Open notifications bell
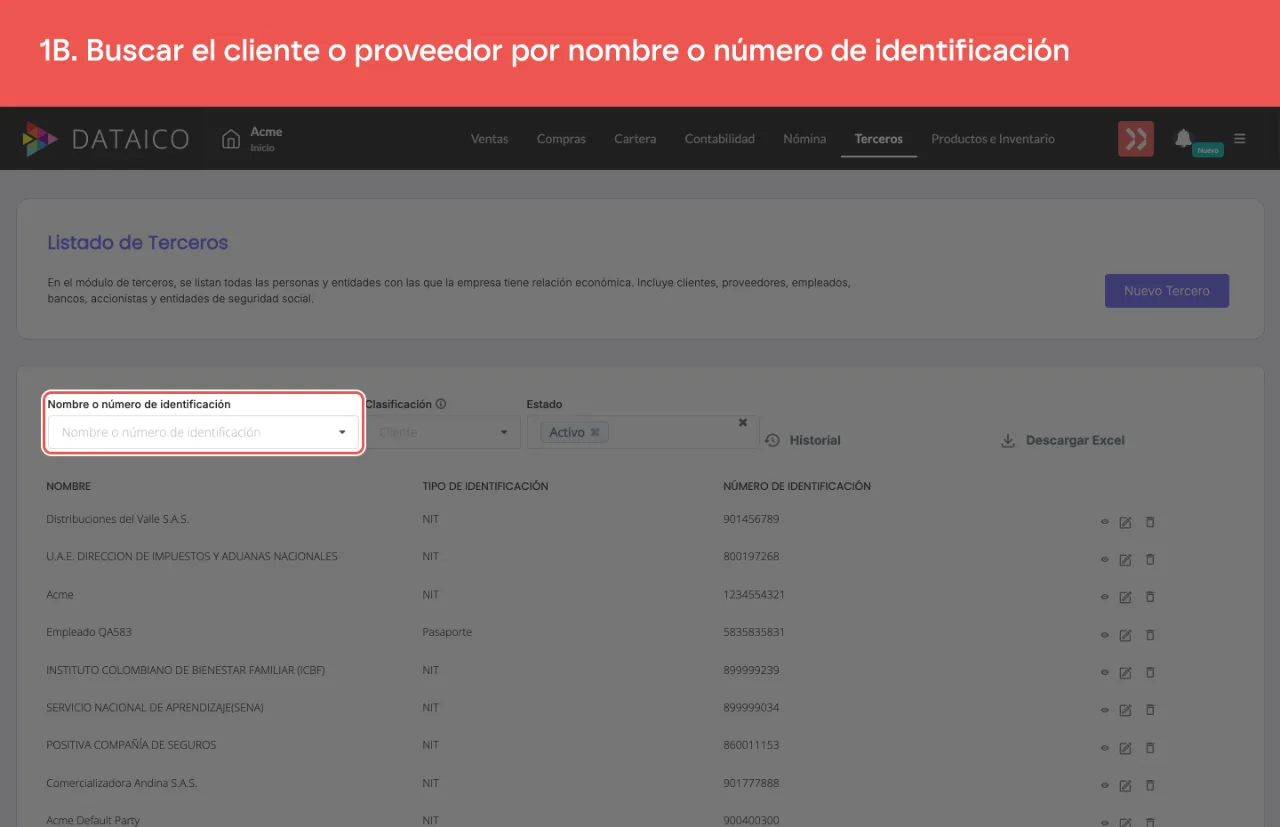The height and width of the screenshot is (827, 1280). 1183,138
